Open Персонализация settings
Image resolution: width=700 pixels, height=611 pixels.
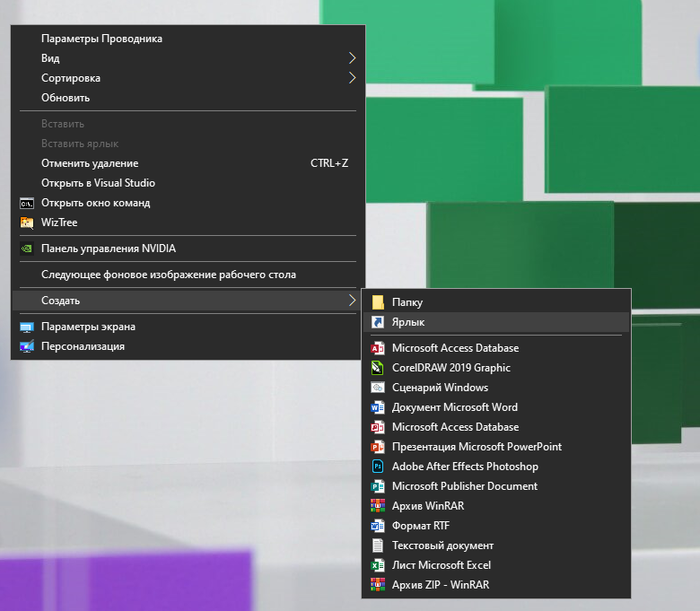pos(188,346)
